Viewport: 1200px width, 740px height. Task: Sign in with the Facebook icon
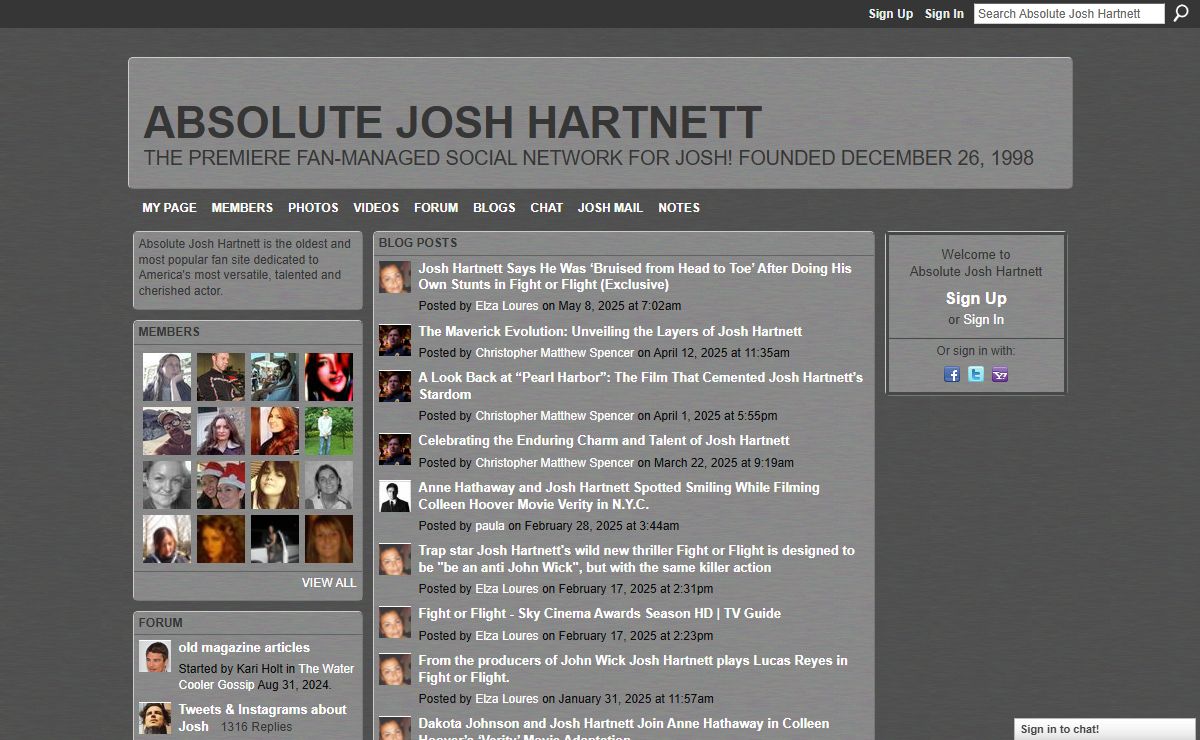pyautogui.click(x=952, y=374)
